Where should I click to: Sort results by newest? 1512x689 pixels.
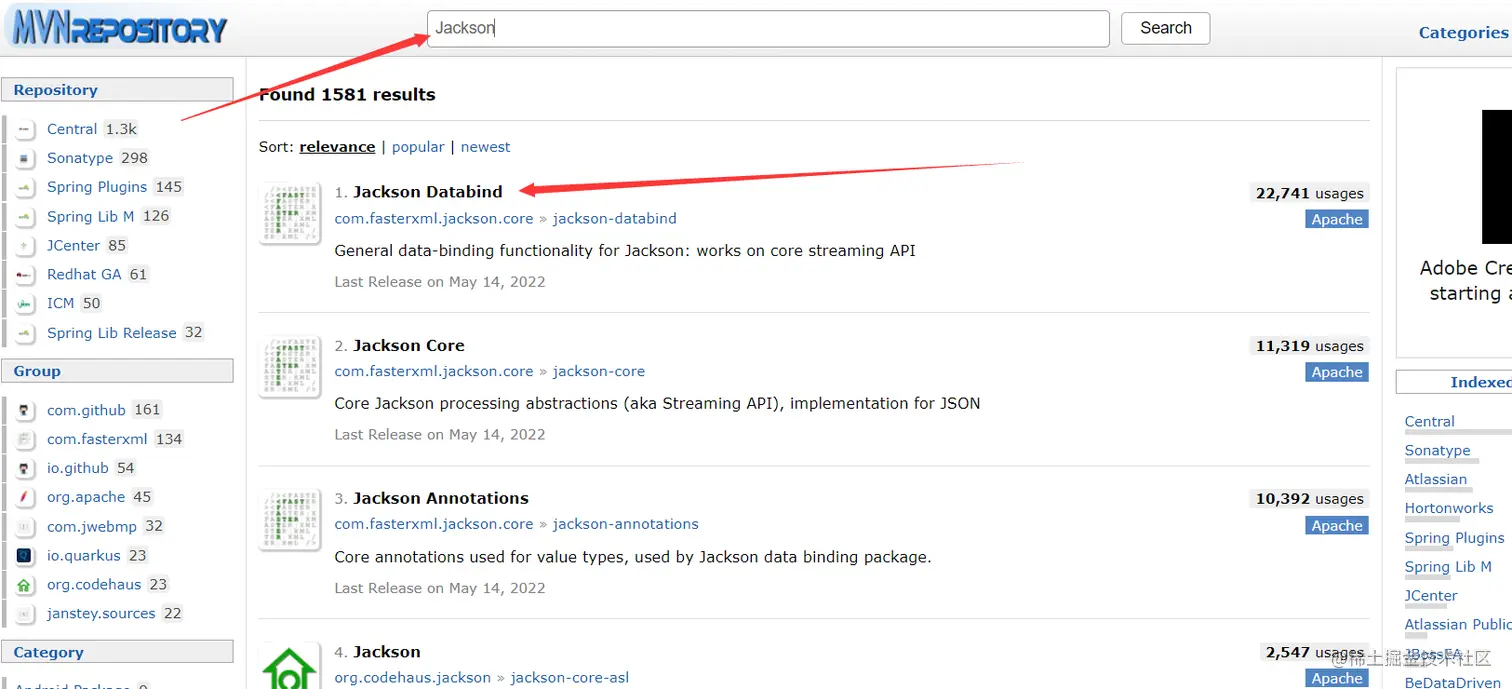click(x=486, y=147)
